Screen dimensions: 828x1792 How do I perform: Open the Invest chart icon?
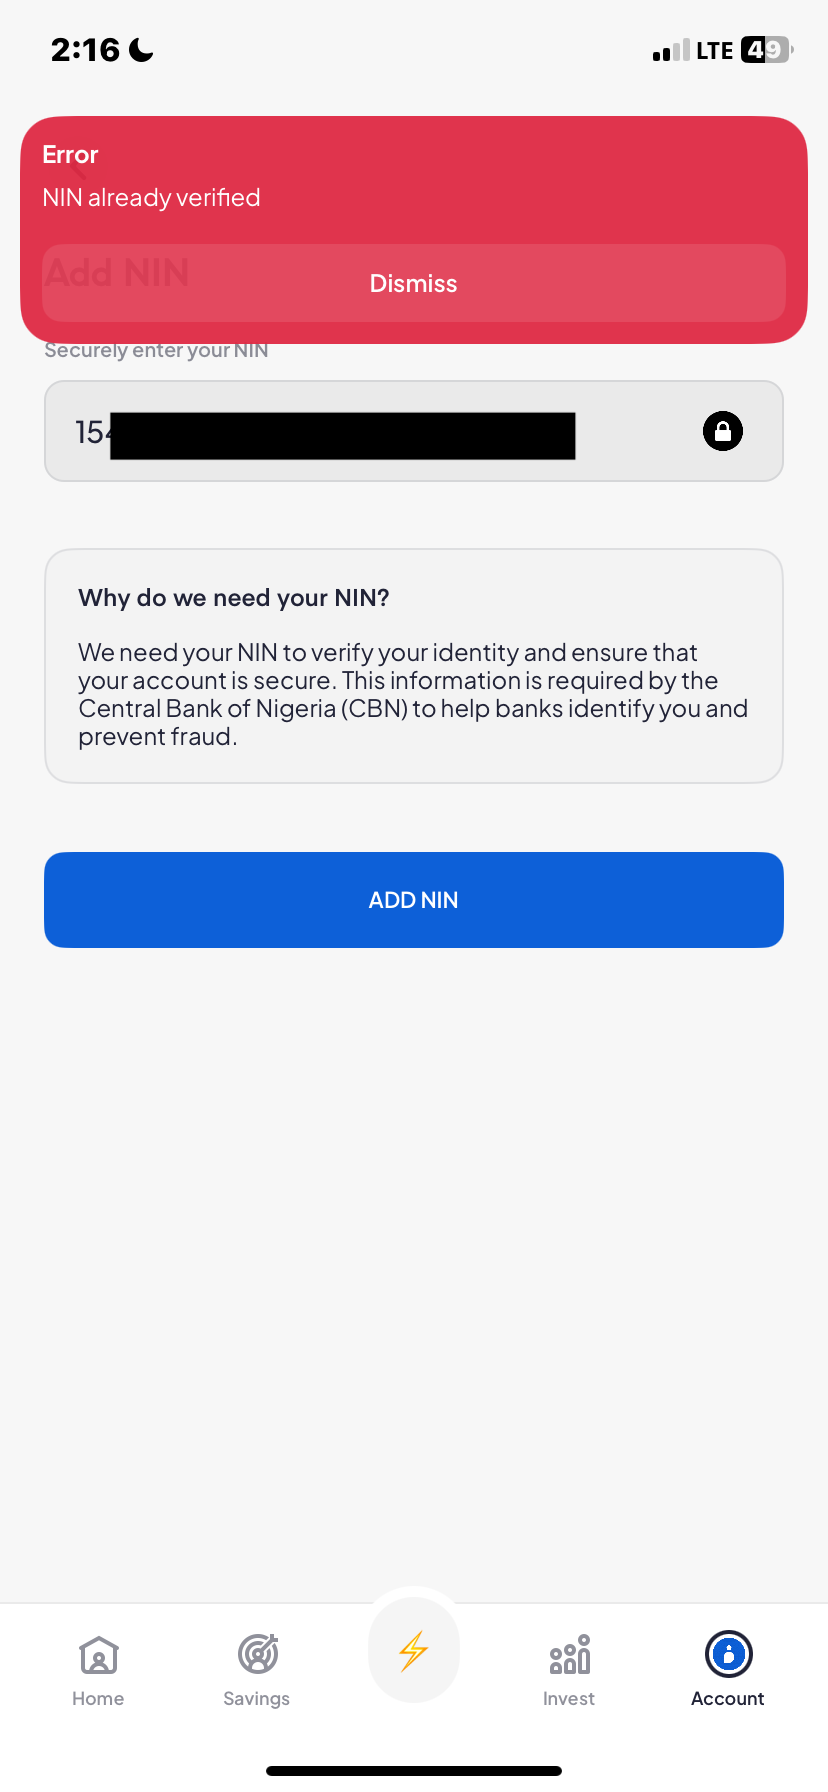pyautogui.click(x=569, y=1654)
